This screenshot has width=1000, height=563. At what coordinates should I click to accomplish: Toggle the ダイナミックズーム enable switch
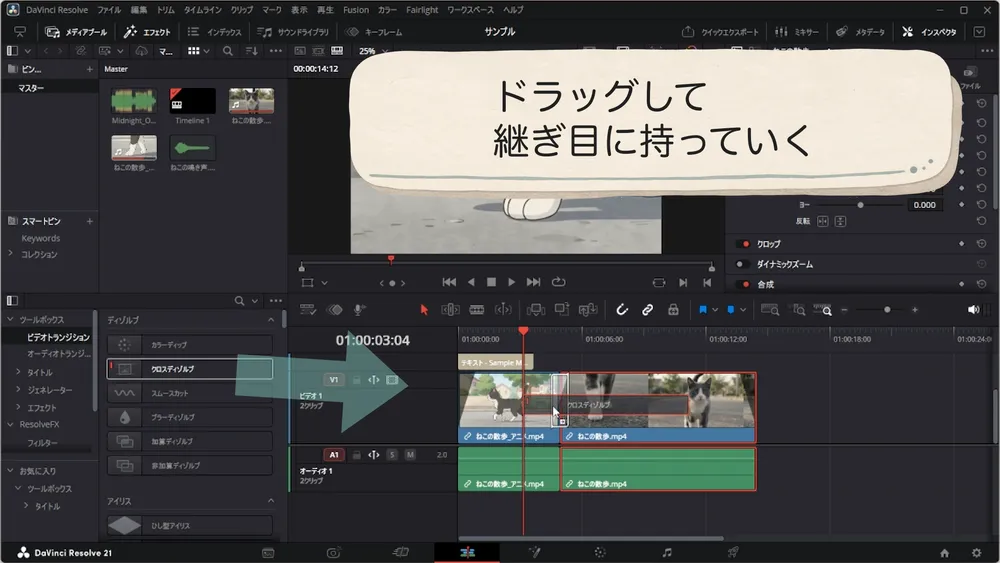click(743, 264)
